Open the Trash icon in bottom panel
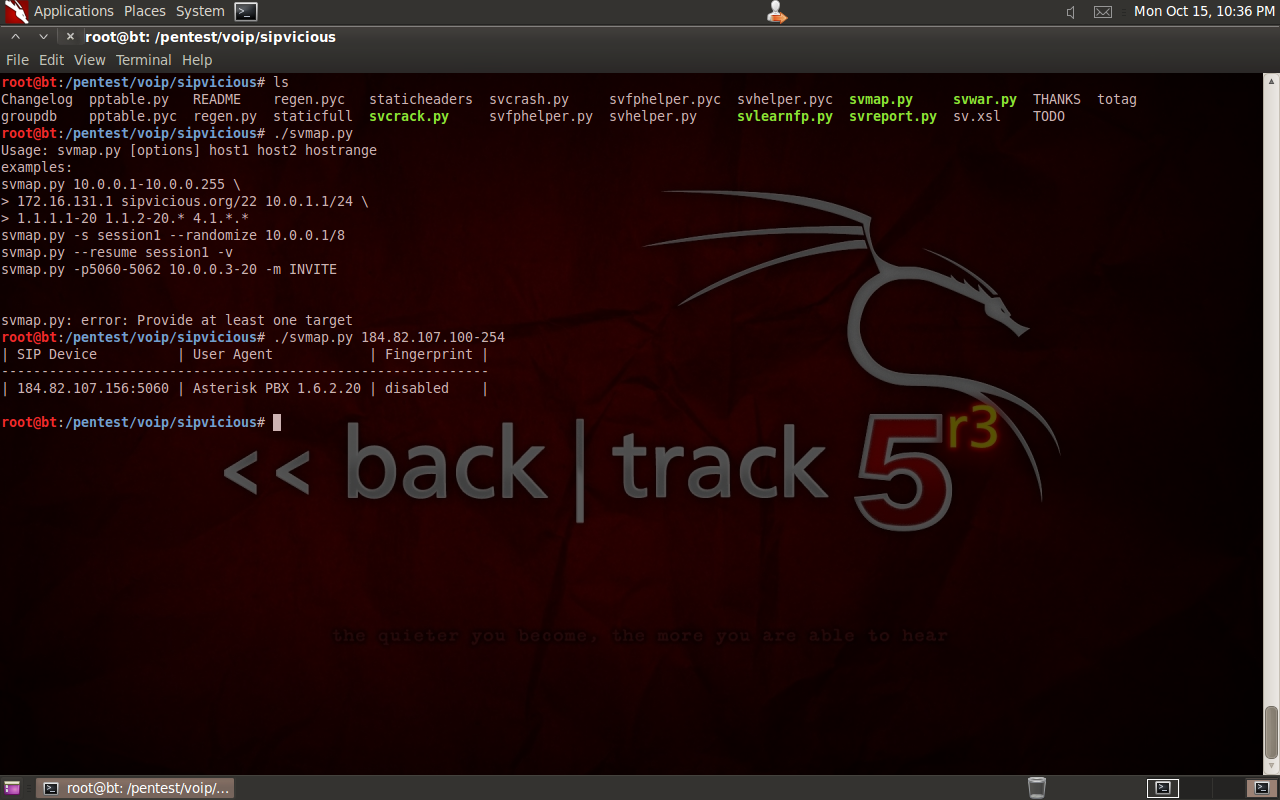Image resolution: width=1280 pixels, height=800 pixels. click(x=1037, y=788)
